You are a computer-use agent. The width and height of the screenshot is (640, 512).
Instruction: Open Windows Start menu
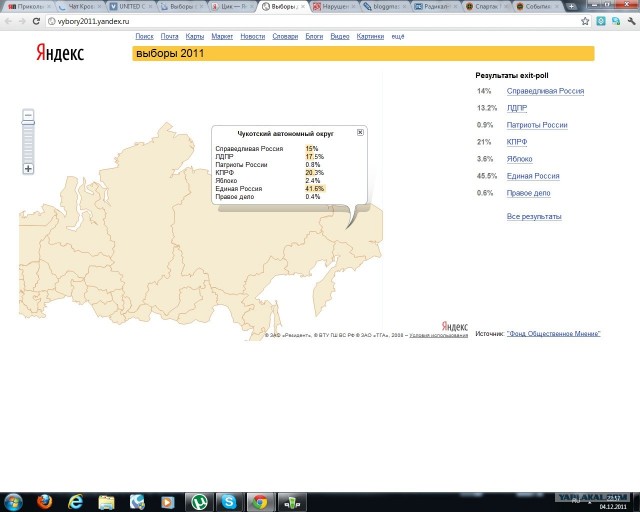[x=13, y=502]
